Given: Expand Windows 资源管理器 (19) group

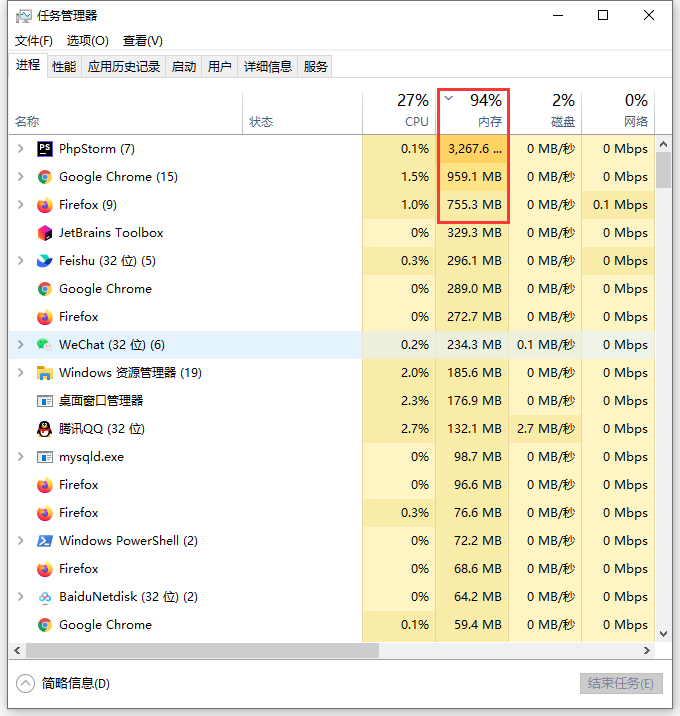Looking at the screenshot, I should [x=21, y=373].
